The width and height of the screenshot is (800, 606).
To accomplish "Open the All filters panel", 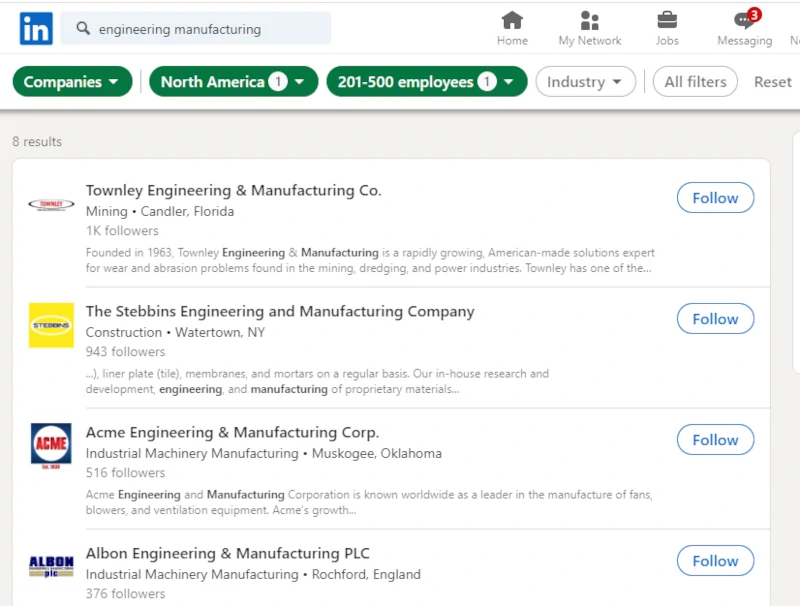I will click(x=695, y=82).
